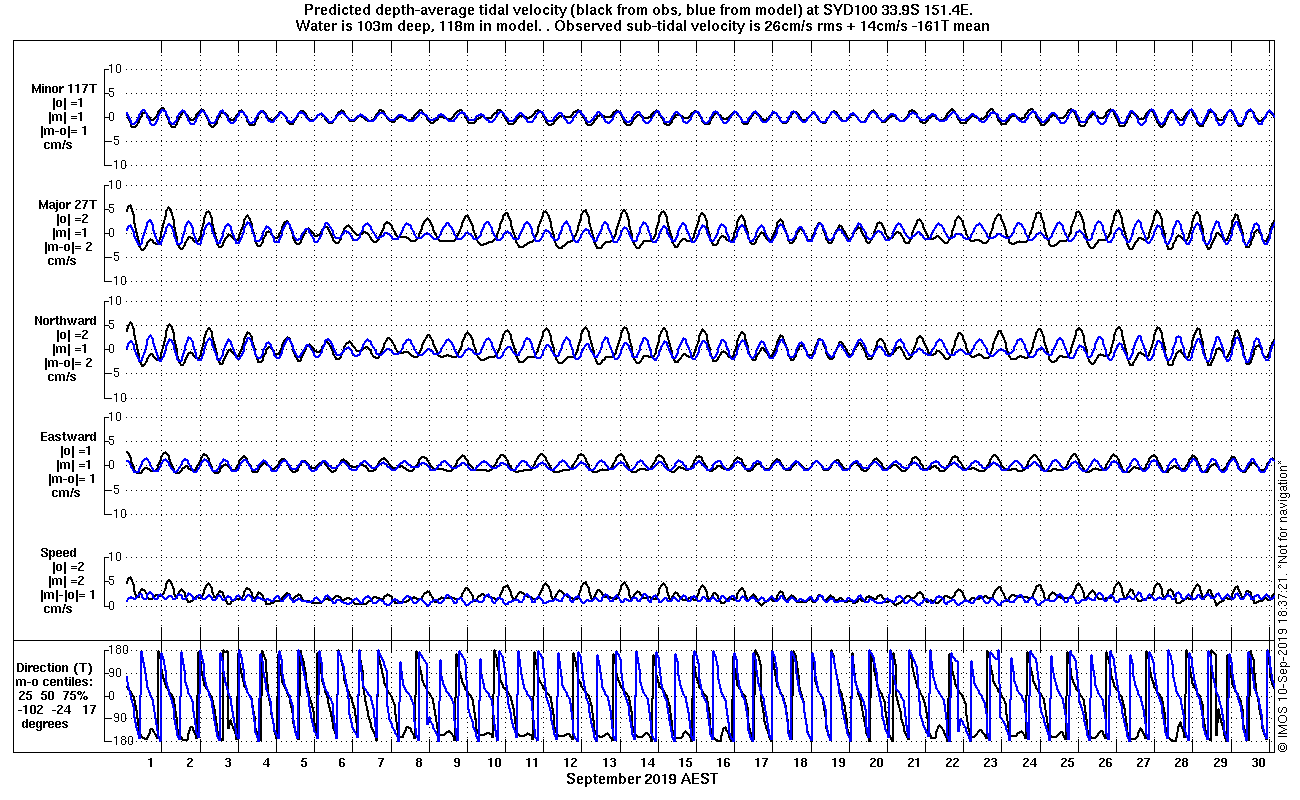
Task: Click the 'September 2019 AEST' axis label
Action: click(x=642, y=779)
